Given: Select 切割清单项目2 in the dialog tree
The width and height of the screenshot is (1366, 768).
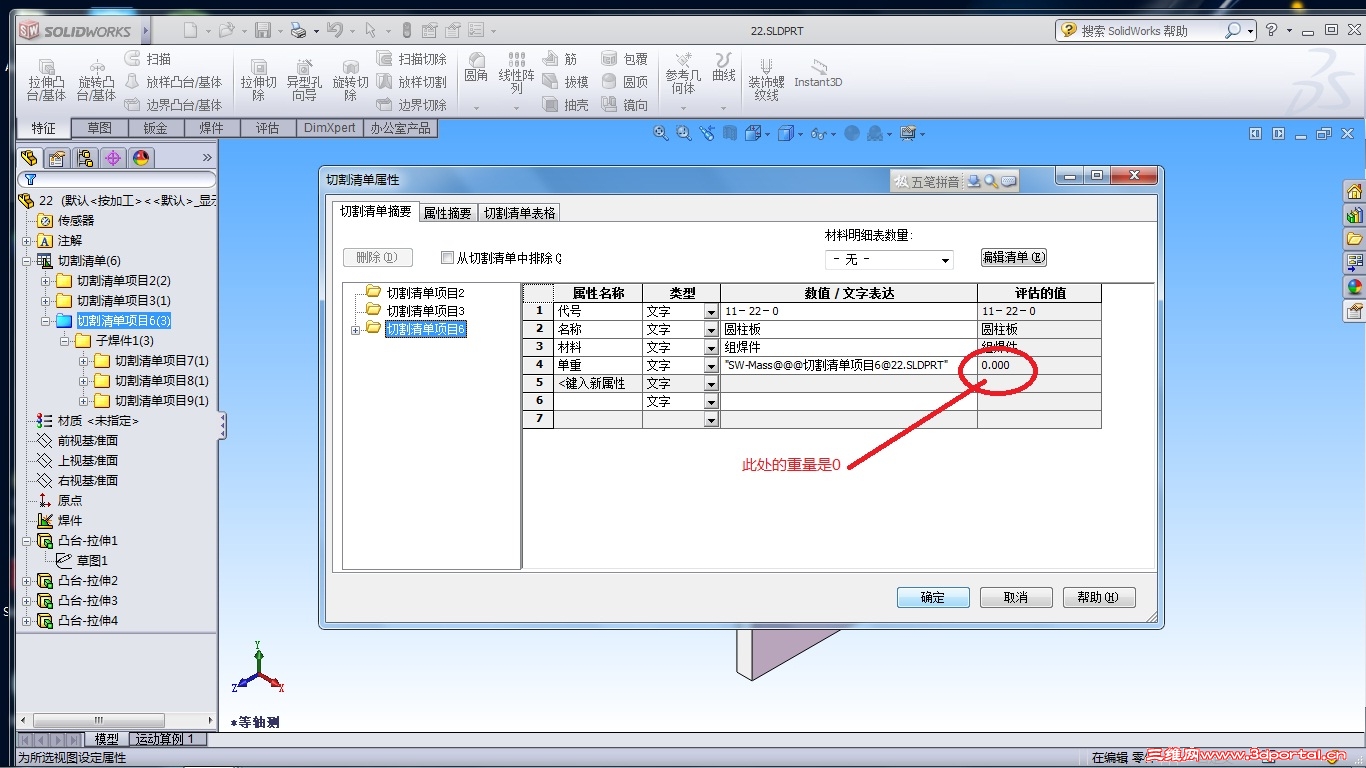Looking at the screenshot, I should 426,293.
